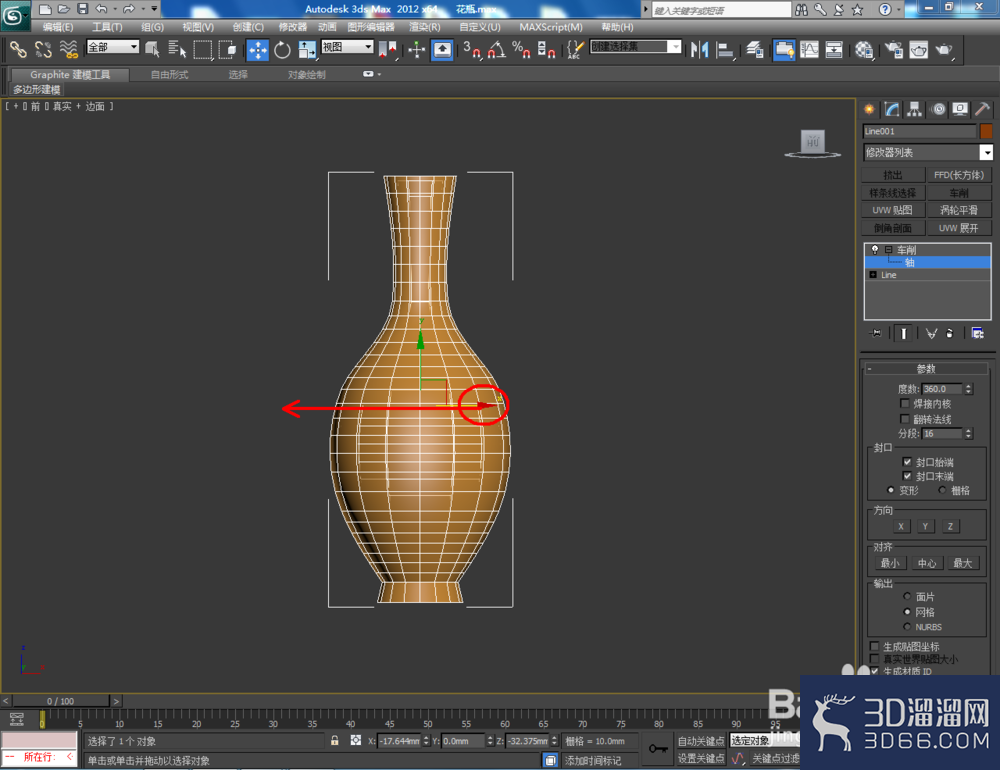The height and width of the screenshot is (770, 1000).
Task: Select the 面片 output radio button
Action: 907,596
